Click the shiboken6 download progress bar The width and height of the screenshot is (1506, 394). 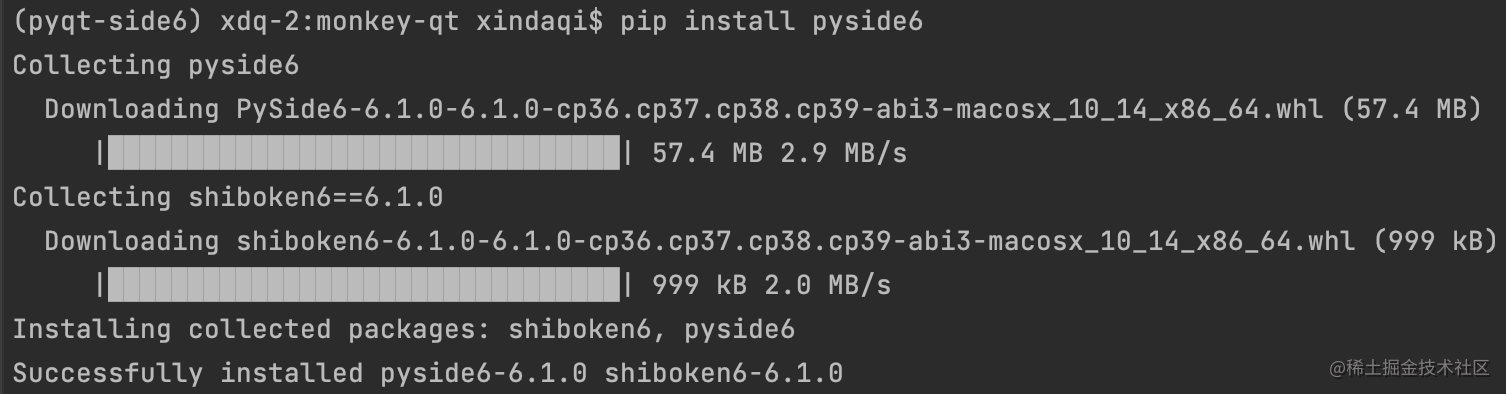pos(364,286)
